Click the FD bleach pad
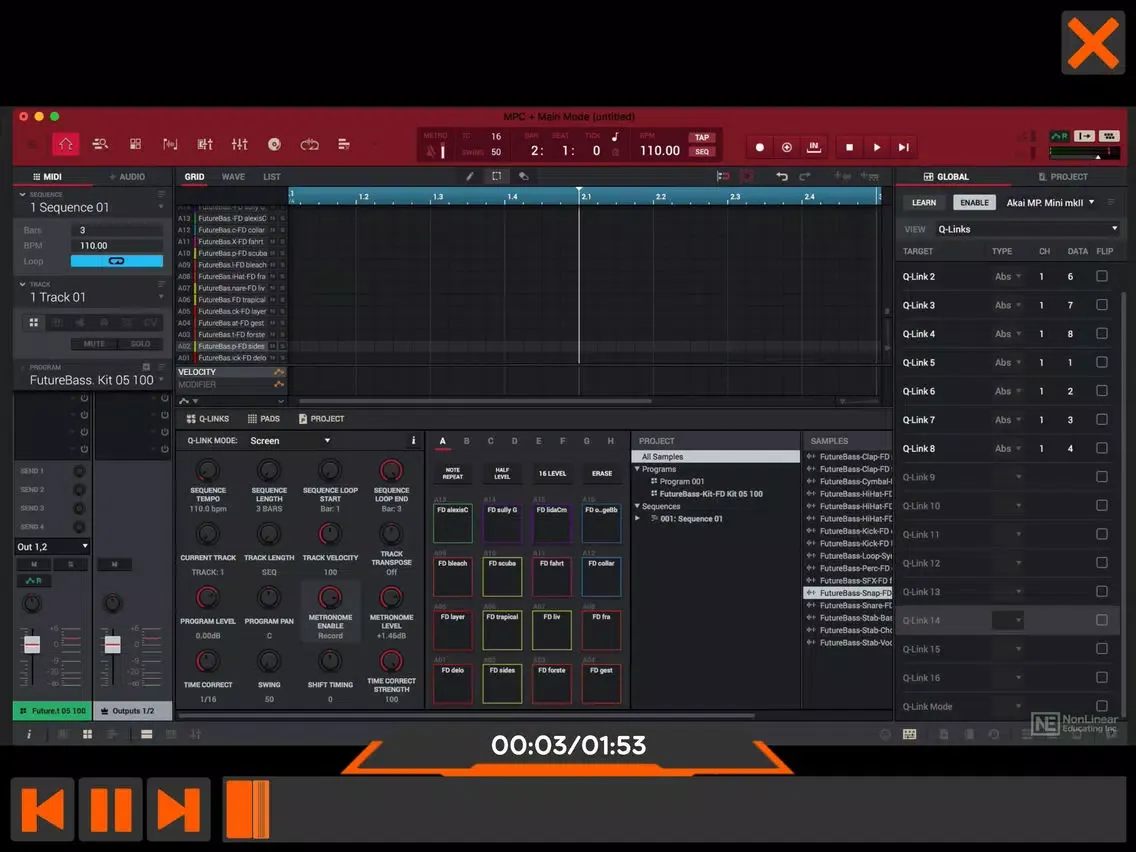 (453, 576)
